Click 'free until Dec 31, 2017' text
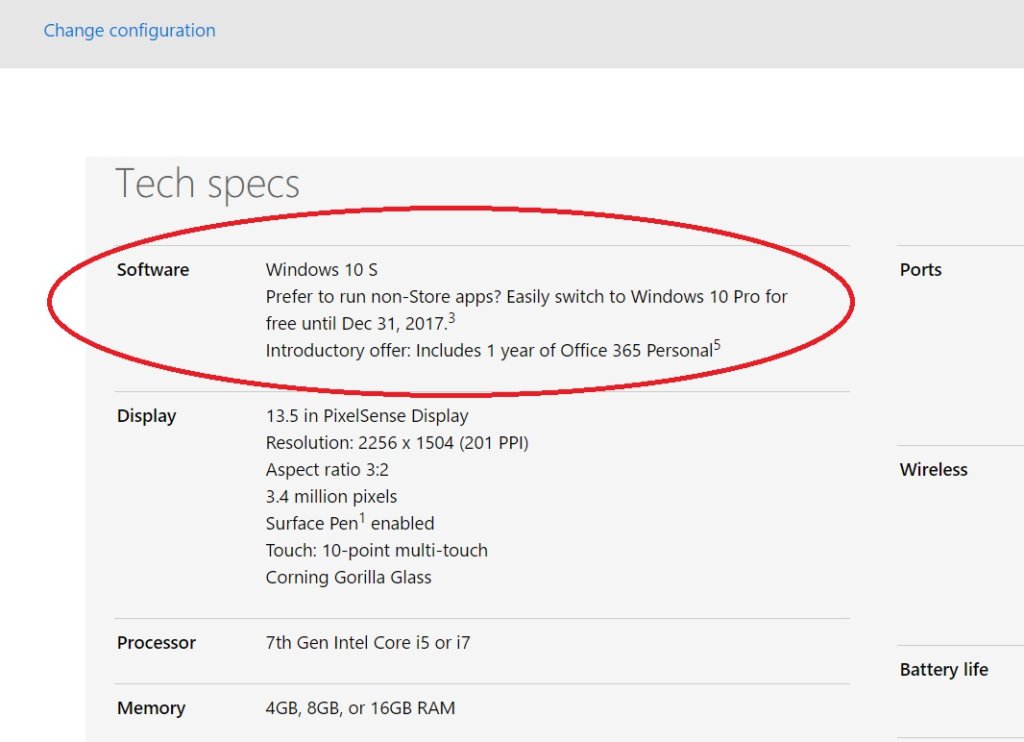 [x=356, y=324]
